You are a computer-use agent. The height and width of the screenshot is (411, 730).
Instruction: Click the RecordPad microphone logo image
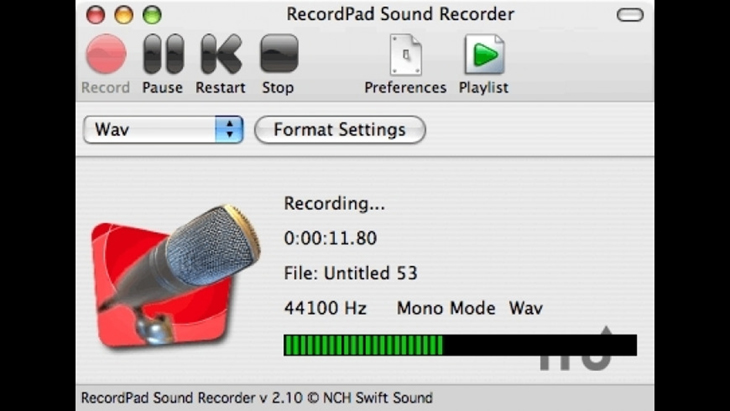click(167, 272)
